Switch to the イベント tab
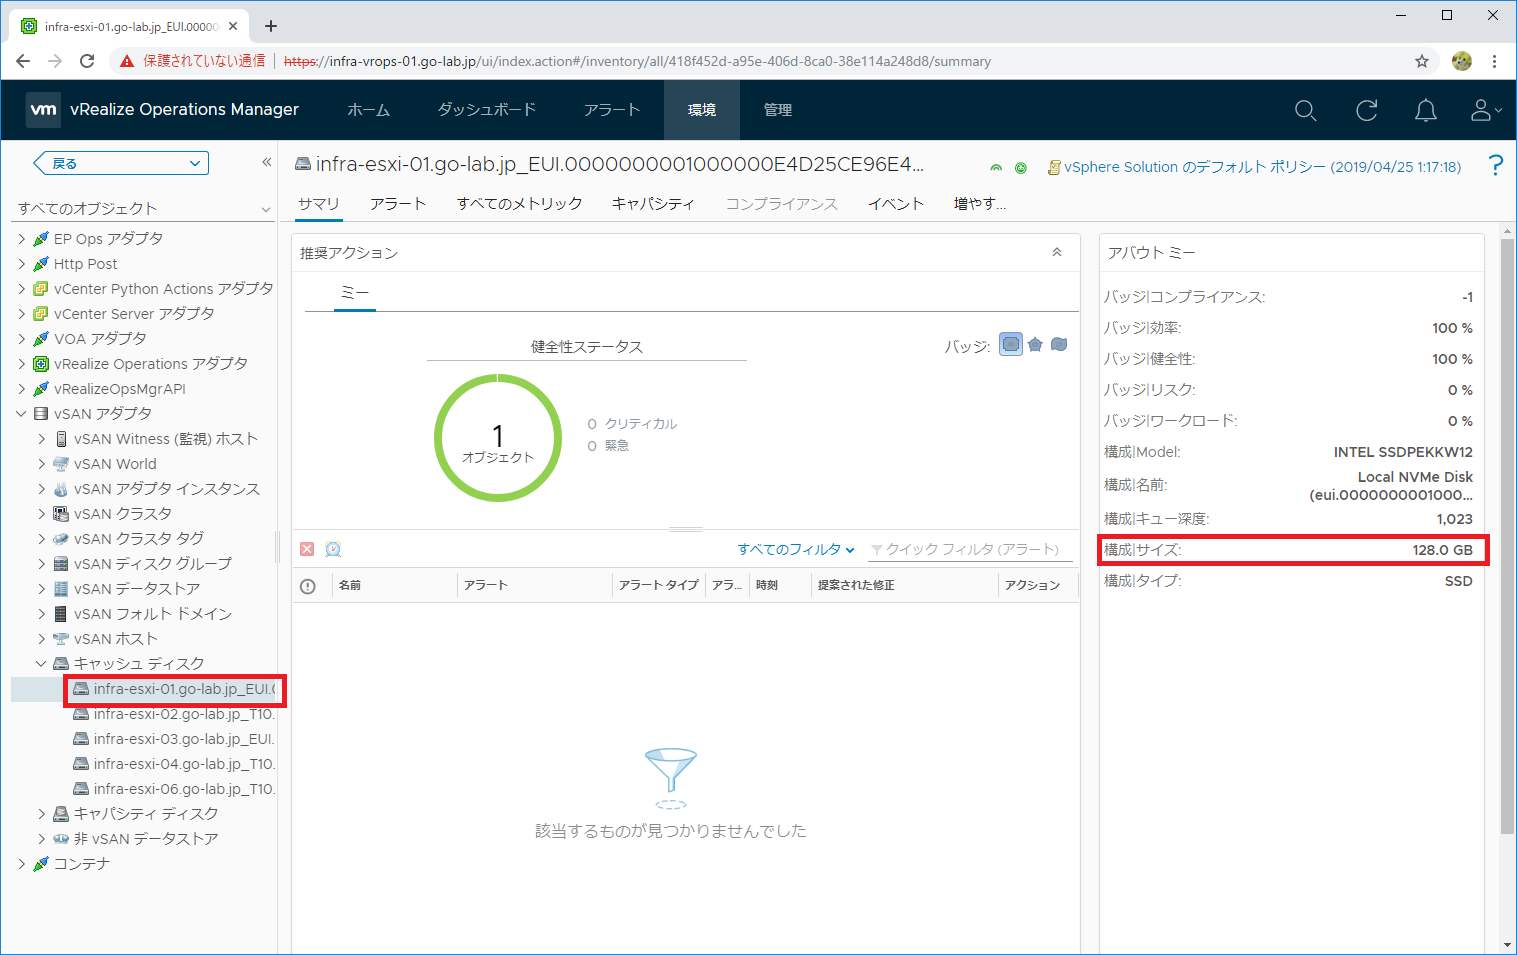 pyautogui.click(x=896, y=204)
